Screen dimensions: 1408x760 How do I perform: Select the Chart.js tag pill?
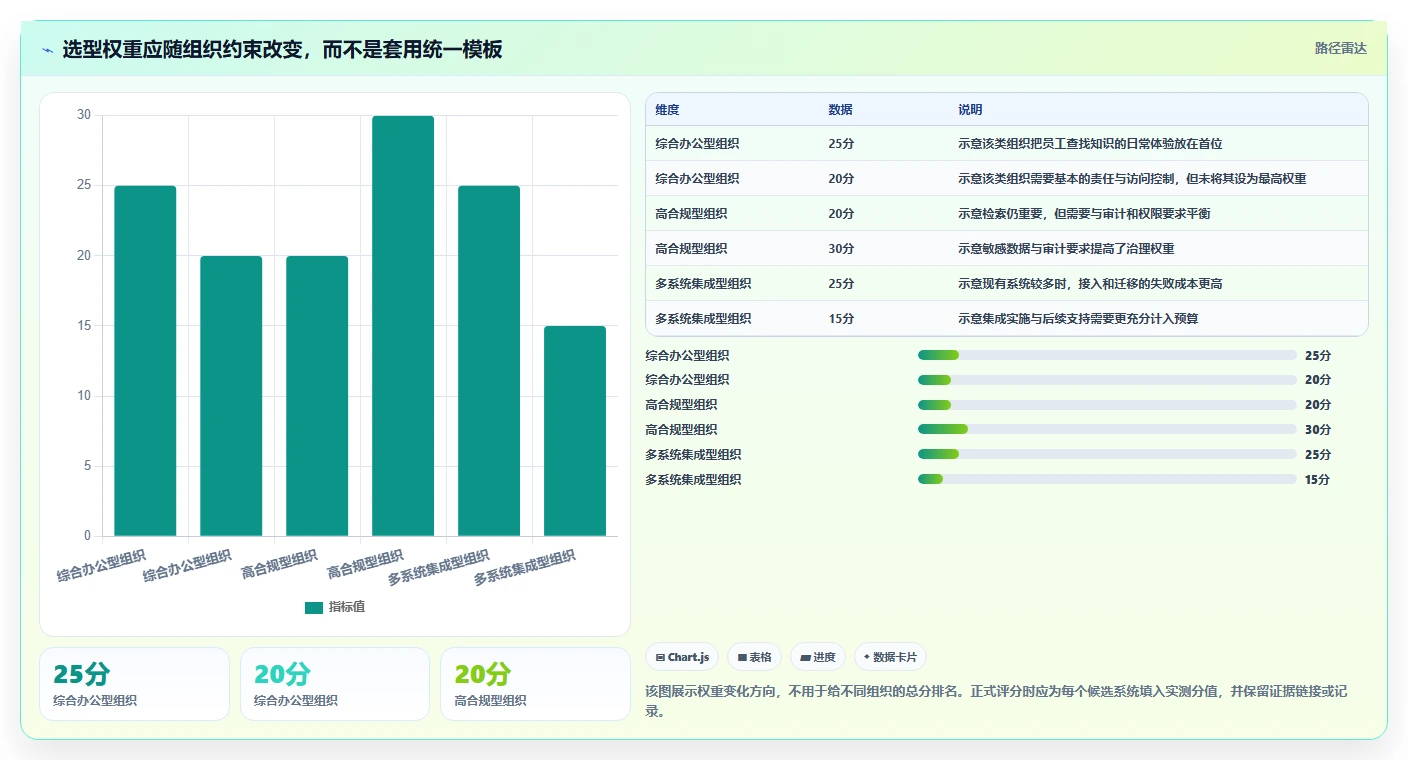682,657
